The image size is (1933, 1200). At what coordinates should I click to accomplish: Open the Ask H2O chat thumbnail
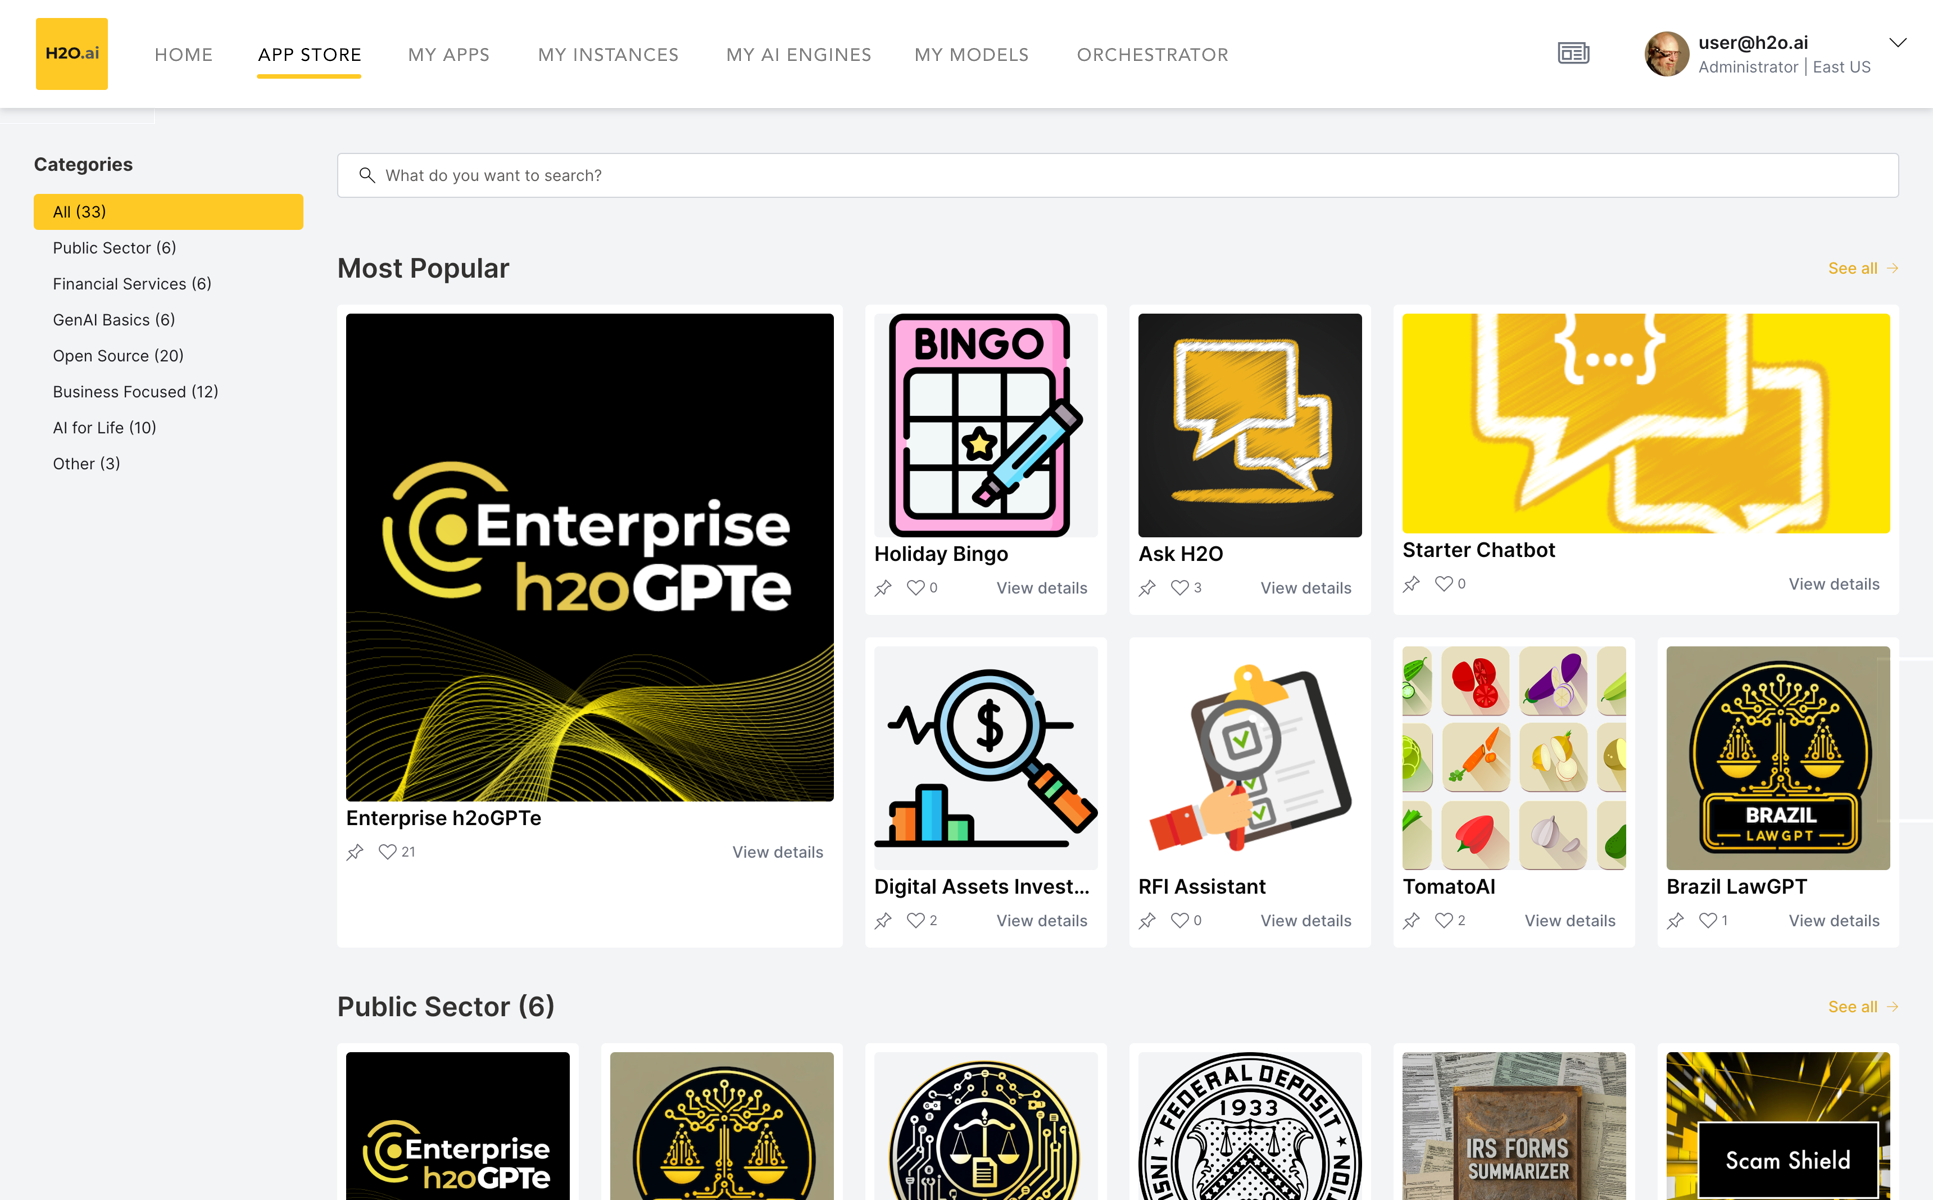[x=1250, y=425]
